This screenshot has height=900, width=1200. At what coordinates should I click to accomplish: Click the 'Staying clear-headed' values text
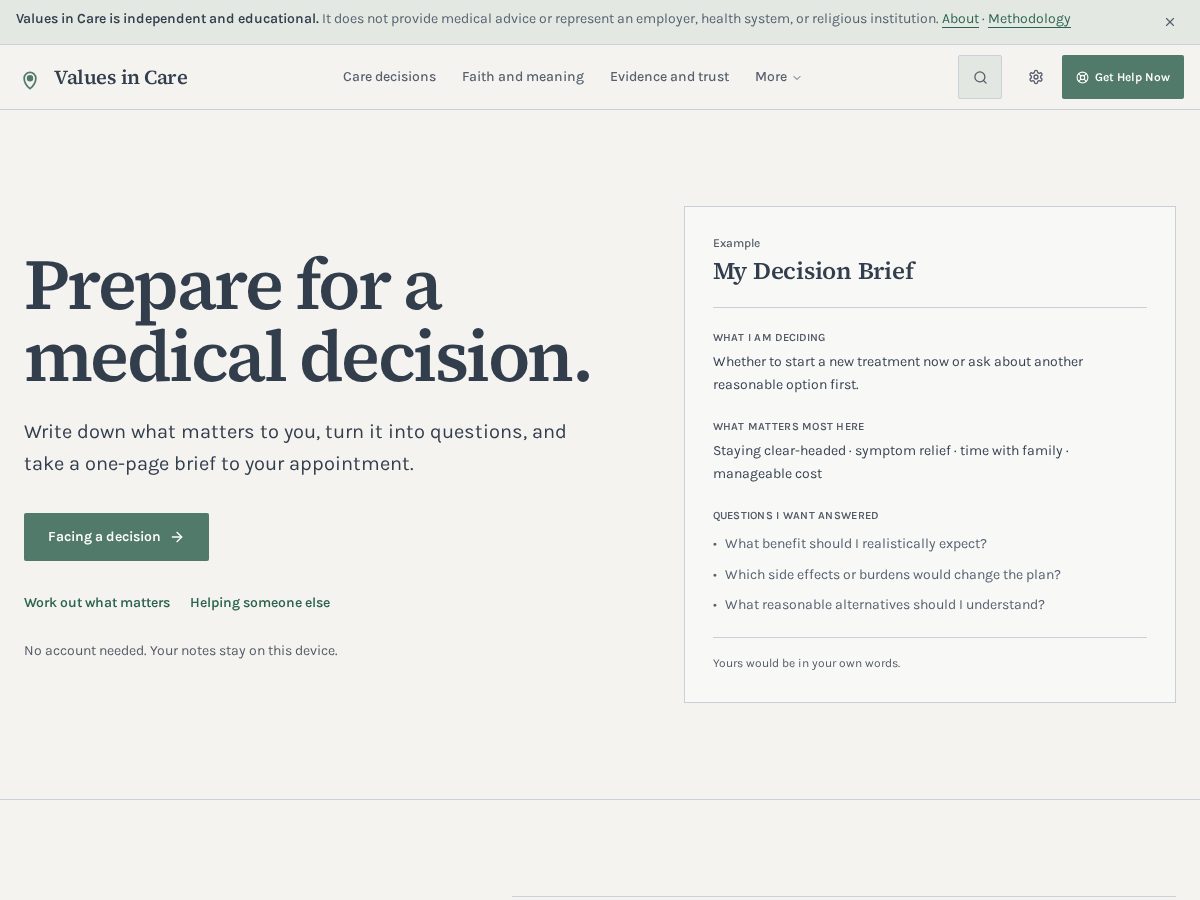(x=890, y=462)
